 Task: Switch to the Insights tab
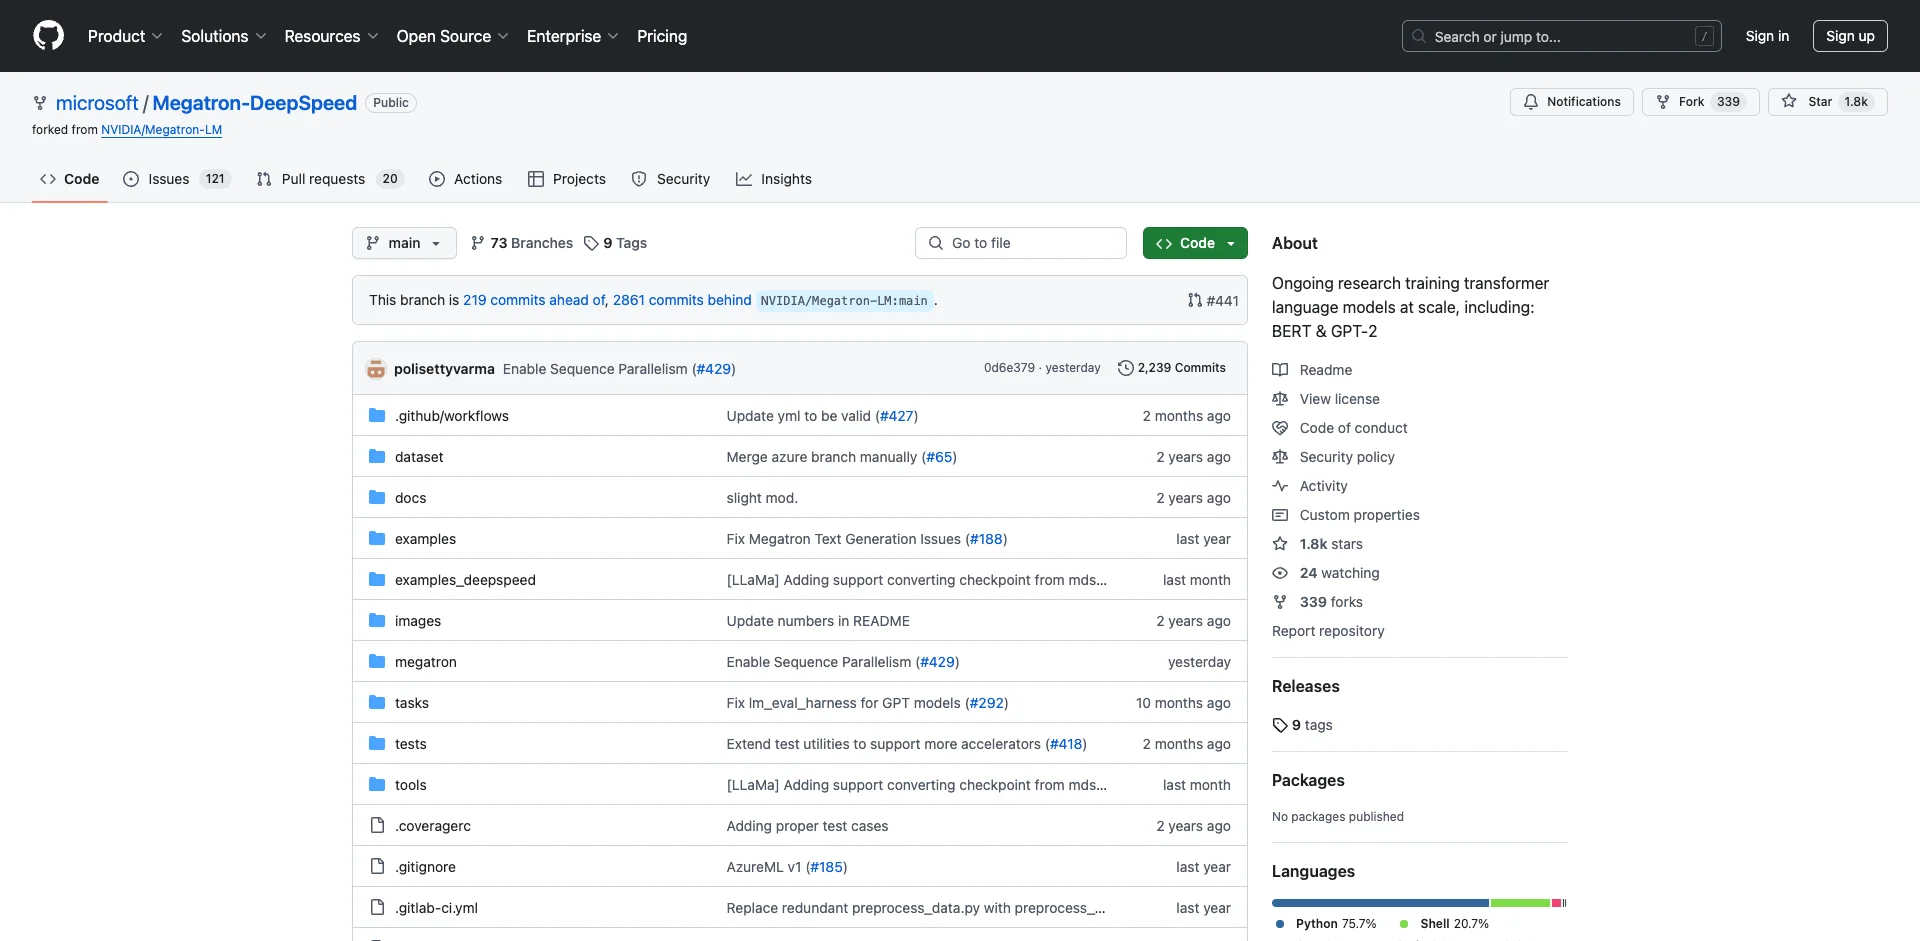tap(774, 179)
